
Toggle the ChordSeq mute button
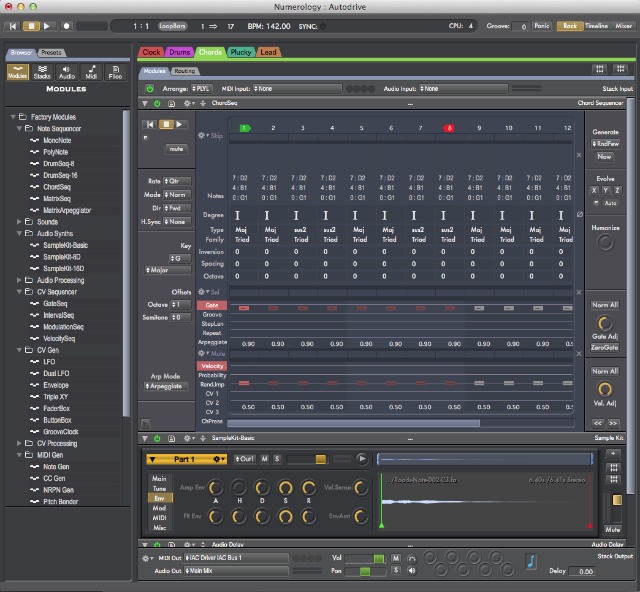click(x=176, y=149)
